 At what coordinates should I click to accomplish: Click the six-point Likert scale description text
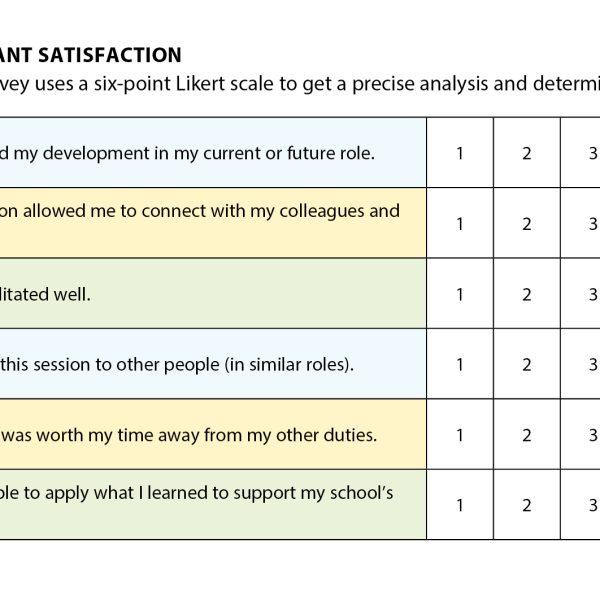point(300,84)
